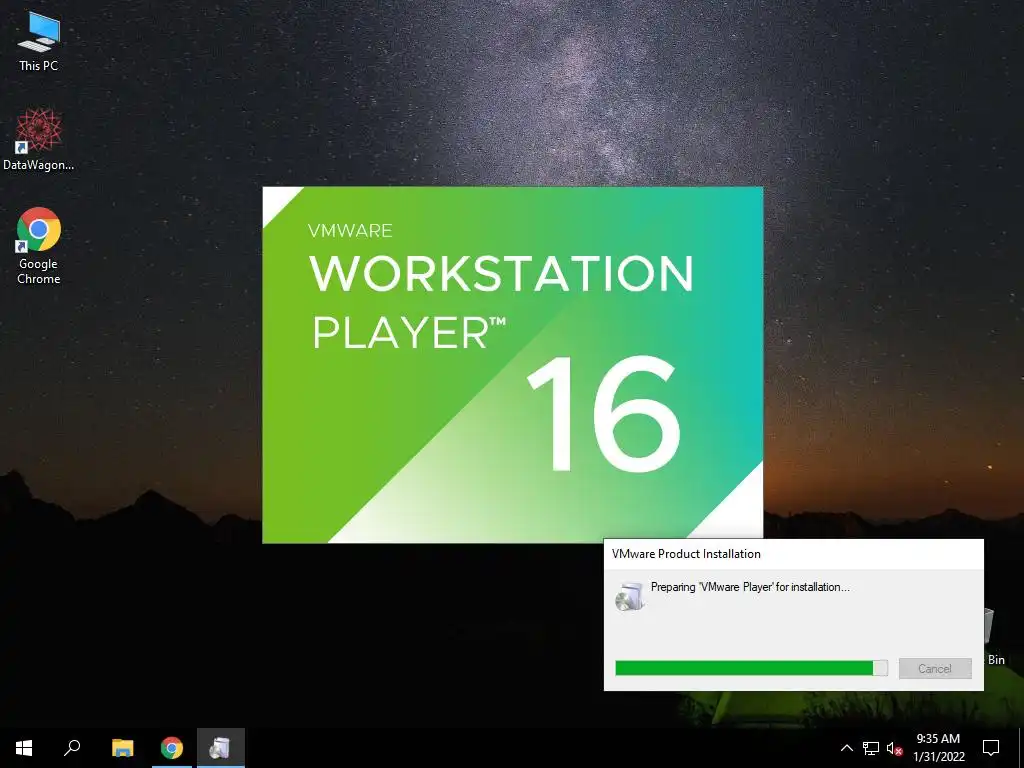
Task: Select the Google Chrome desktop shortcut
Action: 39,246
